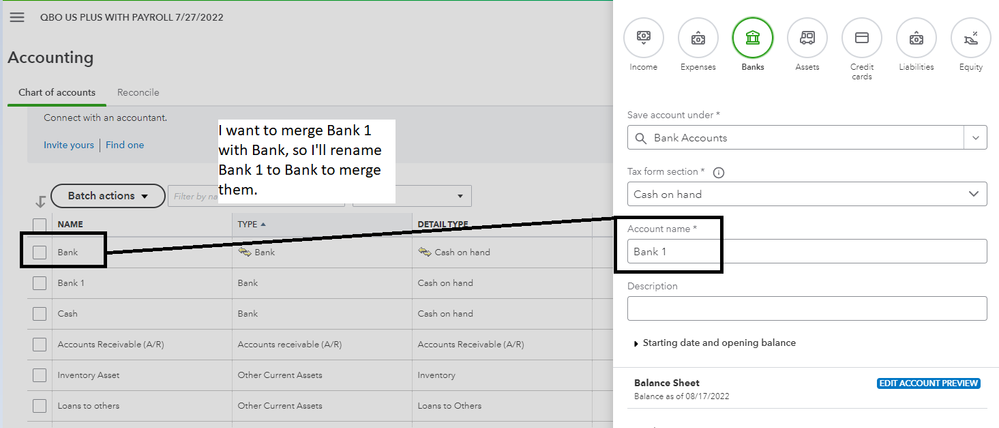The image size is (999, 428).
Task: Switch to the Reconcile tab
Action: coord(138,92)
